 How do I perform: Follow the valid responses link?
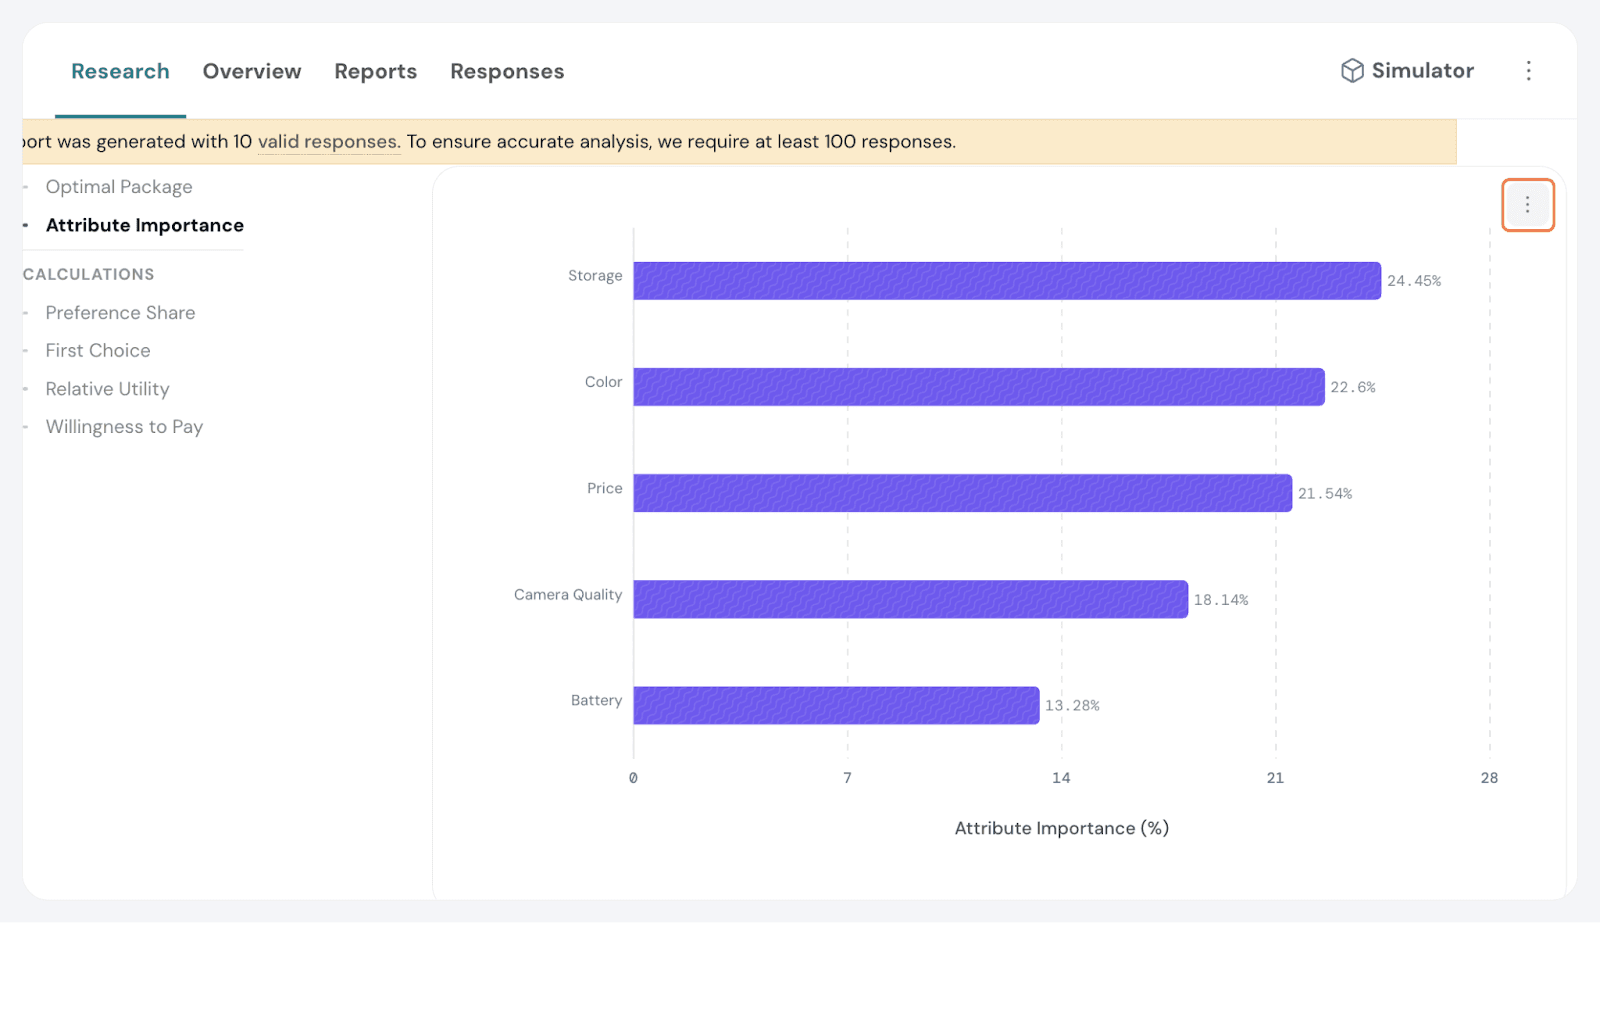click(329, 142)
